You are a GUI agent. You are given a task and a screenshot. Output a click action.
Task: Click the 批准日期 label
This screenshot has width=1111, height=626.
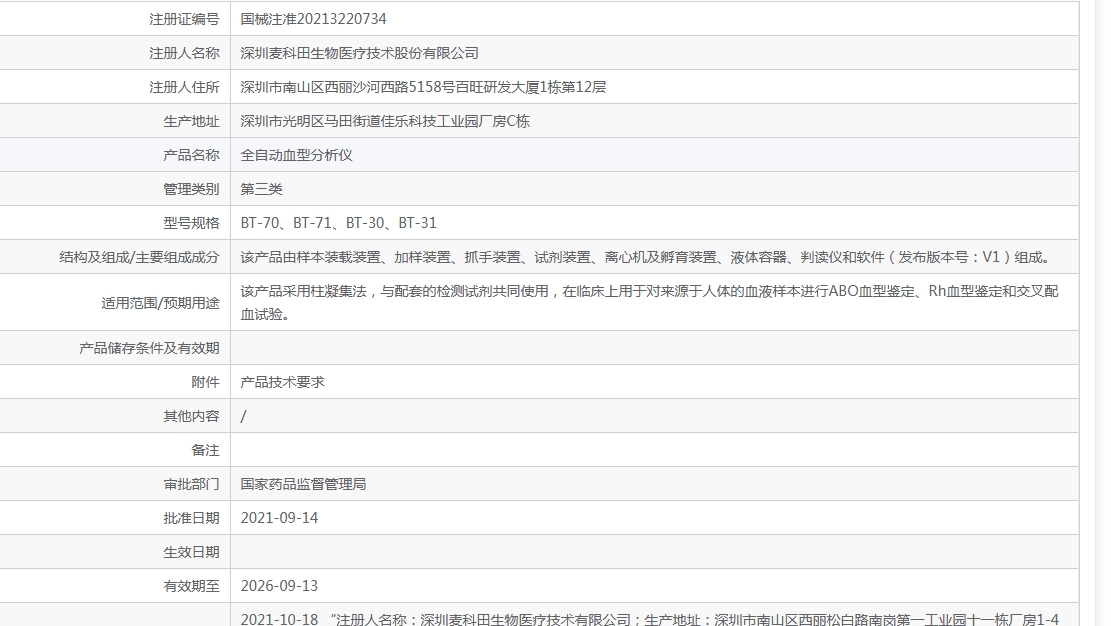click(x=191, y=518)
